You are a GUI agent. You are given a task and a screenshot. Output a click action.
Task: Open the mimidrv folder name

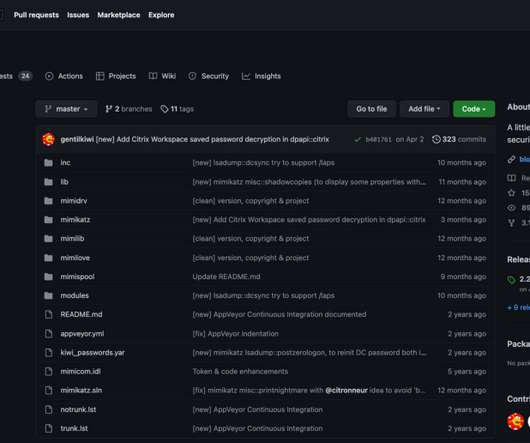click(x=74, y=201)
